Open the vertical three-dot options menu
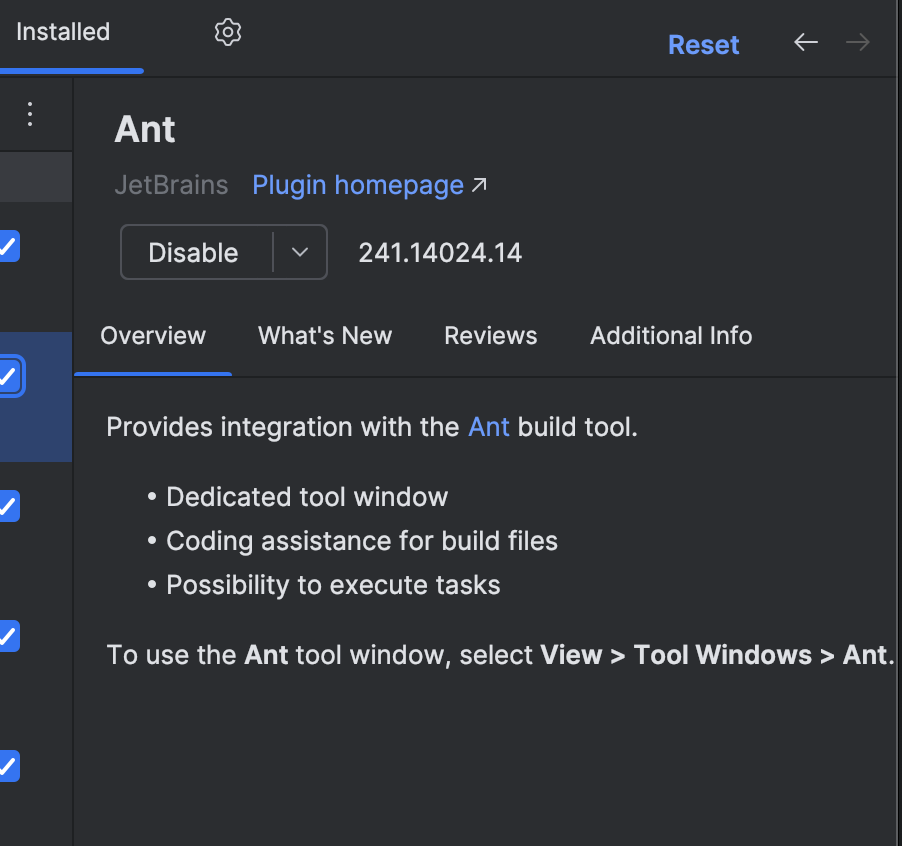This screenshot has width=902, height=846. click(x=30, y=114)
